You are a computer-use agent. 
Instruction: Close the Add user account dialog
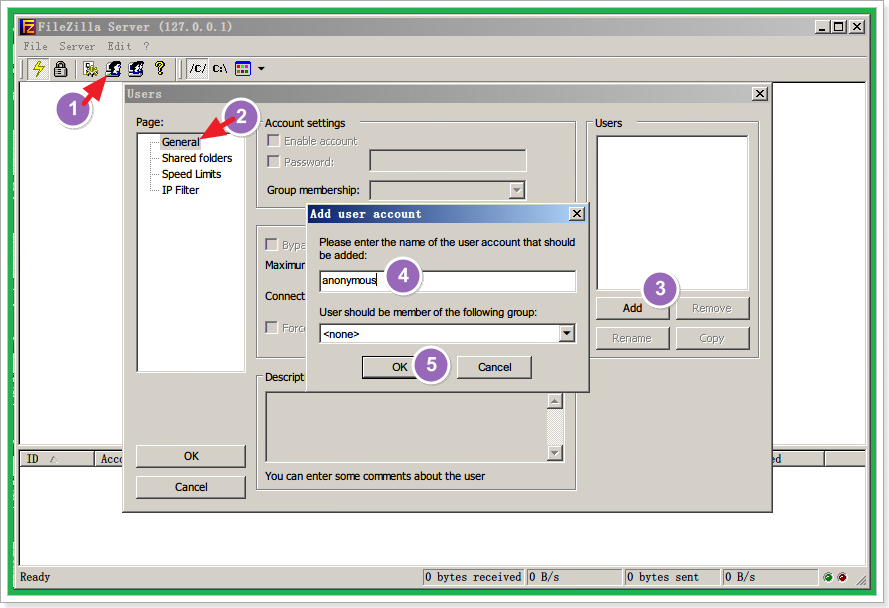tap(577, 214)
